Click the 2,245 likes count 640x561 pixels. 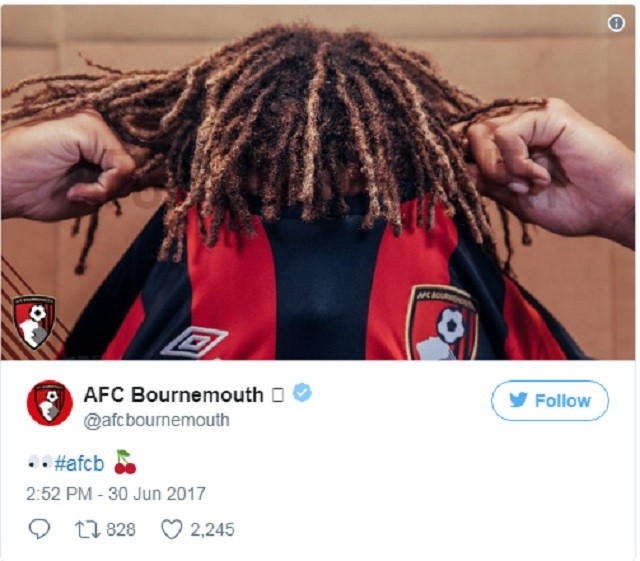pos(212,530)
